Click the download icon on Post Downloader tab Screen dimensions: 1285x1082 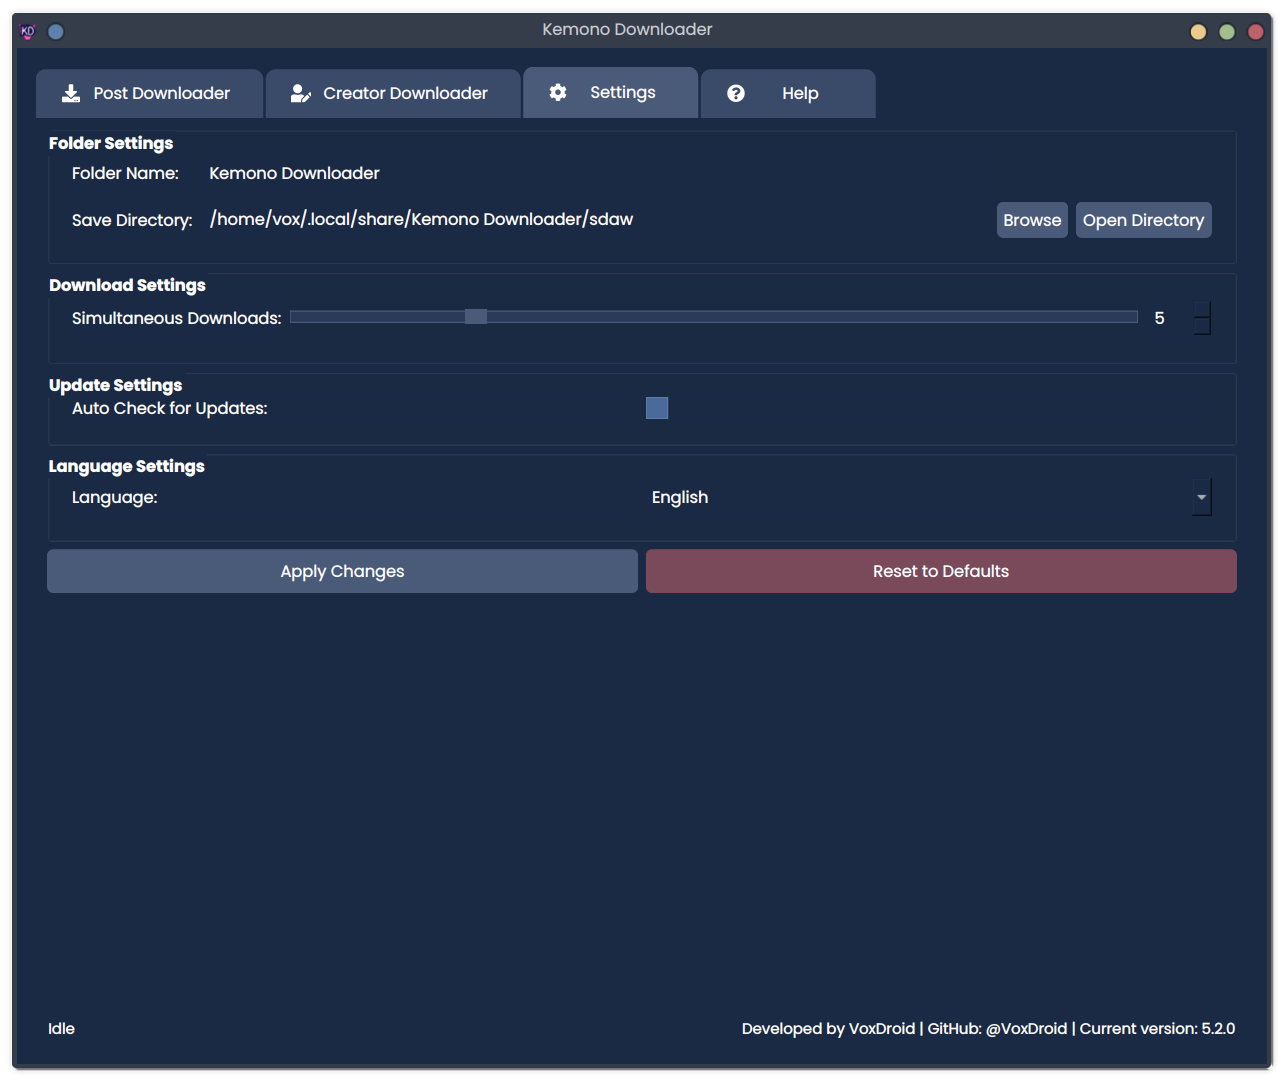[70, 92]
